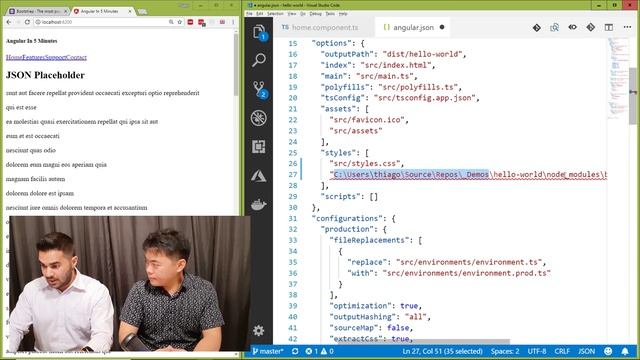Screen dimensions: 640x360
Task: Change language mode via JSON
Action: coord(587,351)
